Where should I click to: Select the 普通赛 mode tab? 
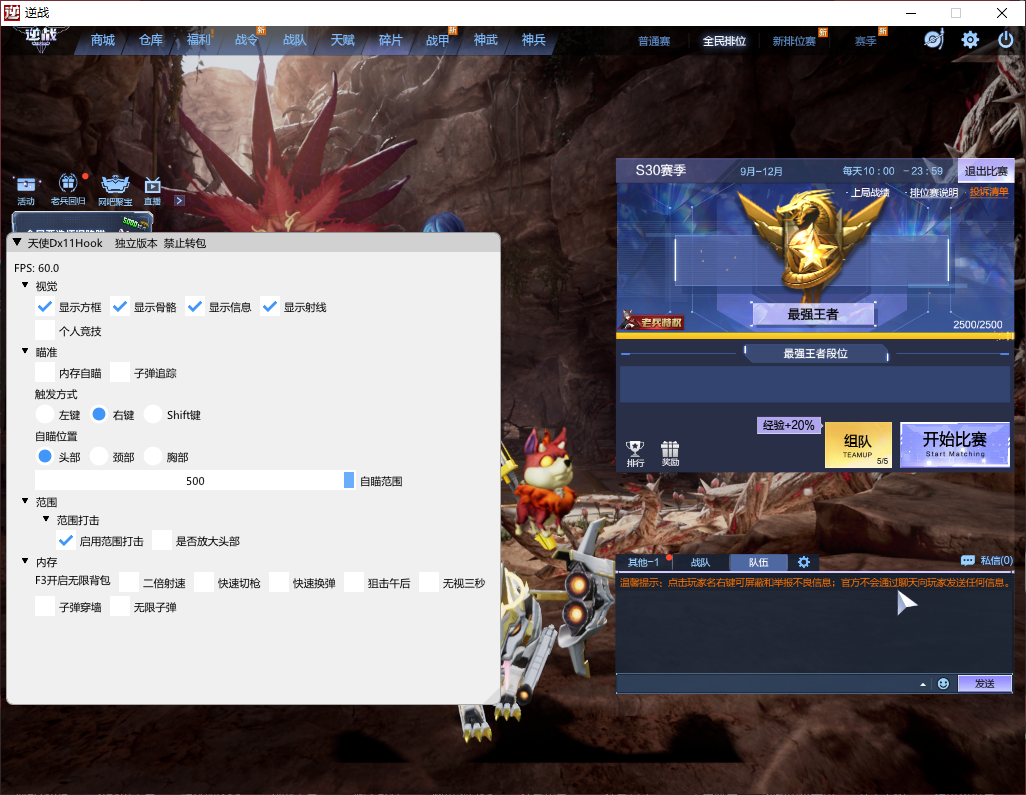click(654, 42)
